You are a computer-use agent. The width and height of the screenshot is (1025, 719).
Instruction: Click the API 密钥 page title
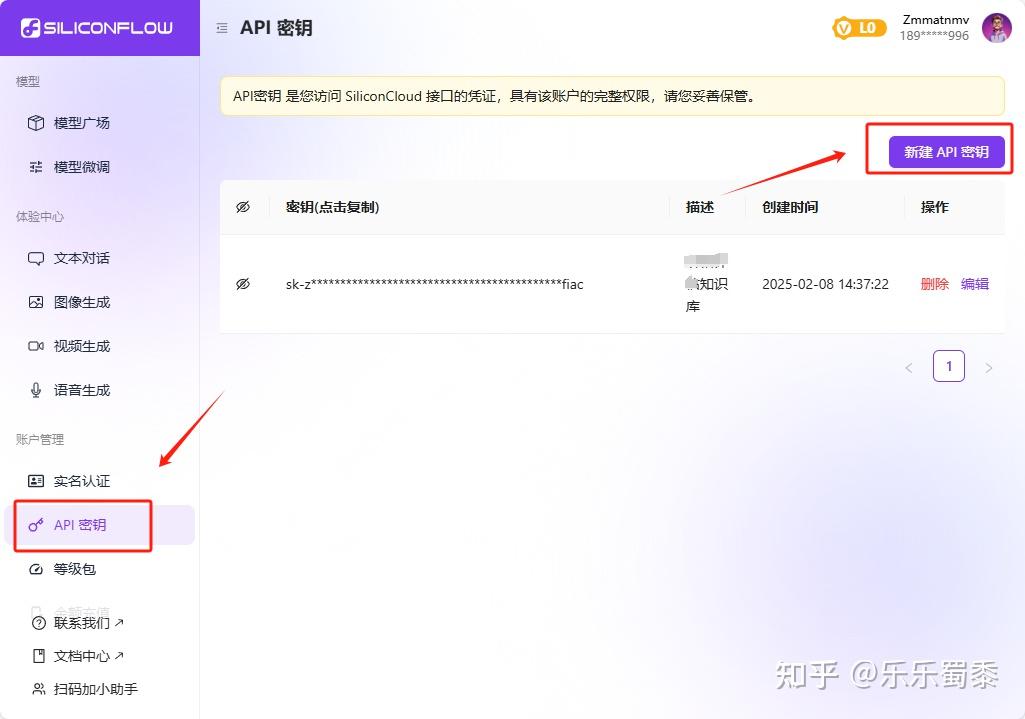coord(276,28)
